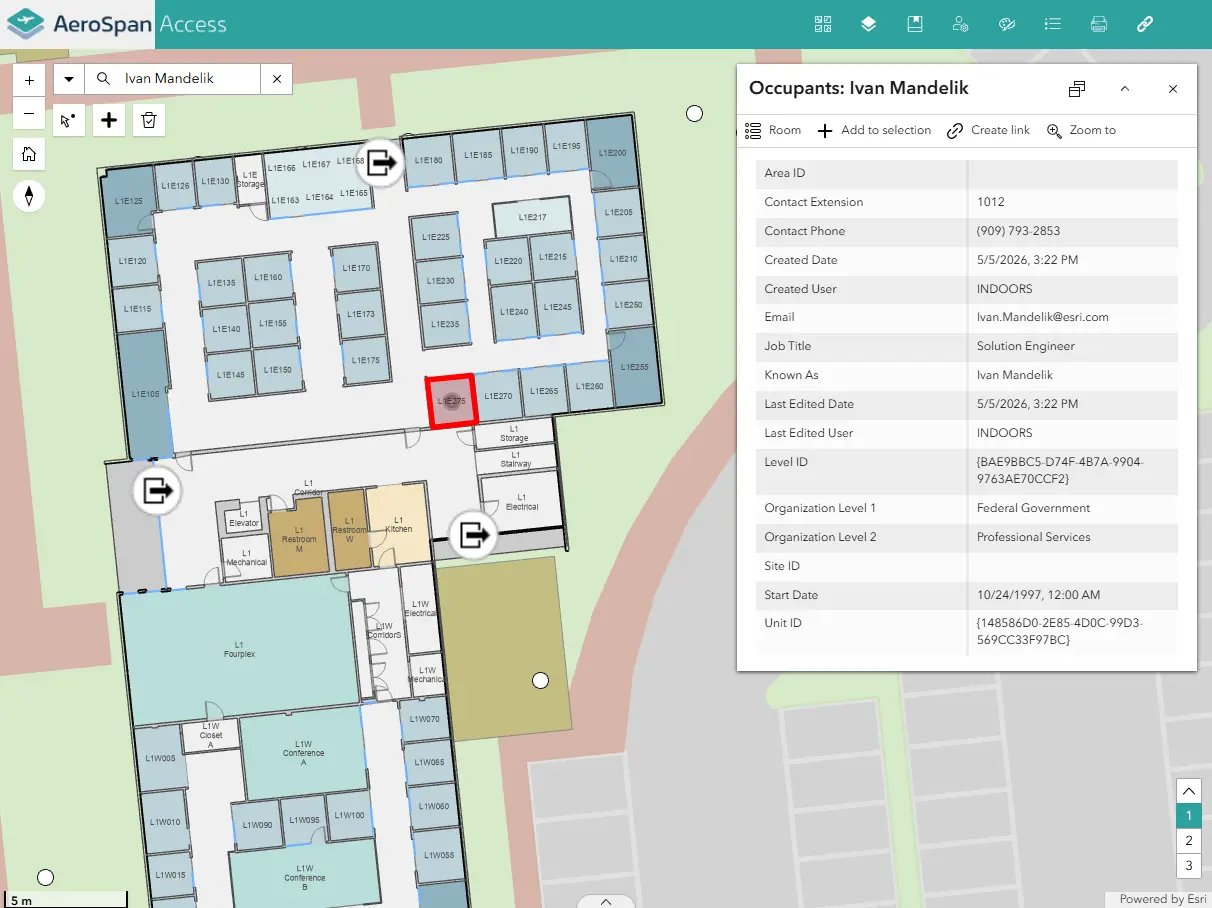Click the Level ID GUID value

[x=1060, y=471]
